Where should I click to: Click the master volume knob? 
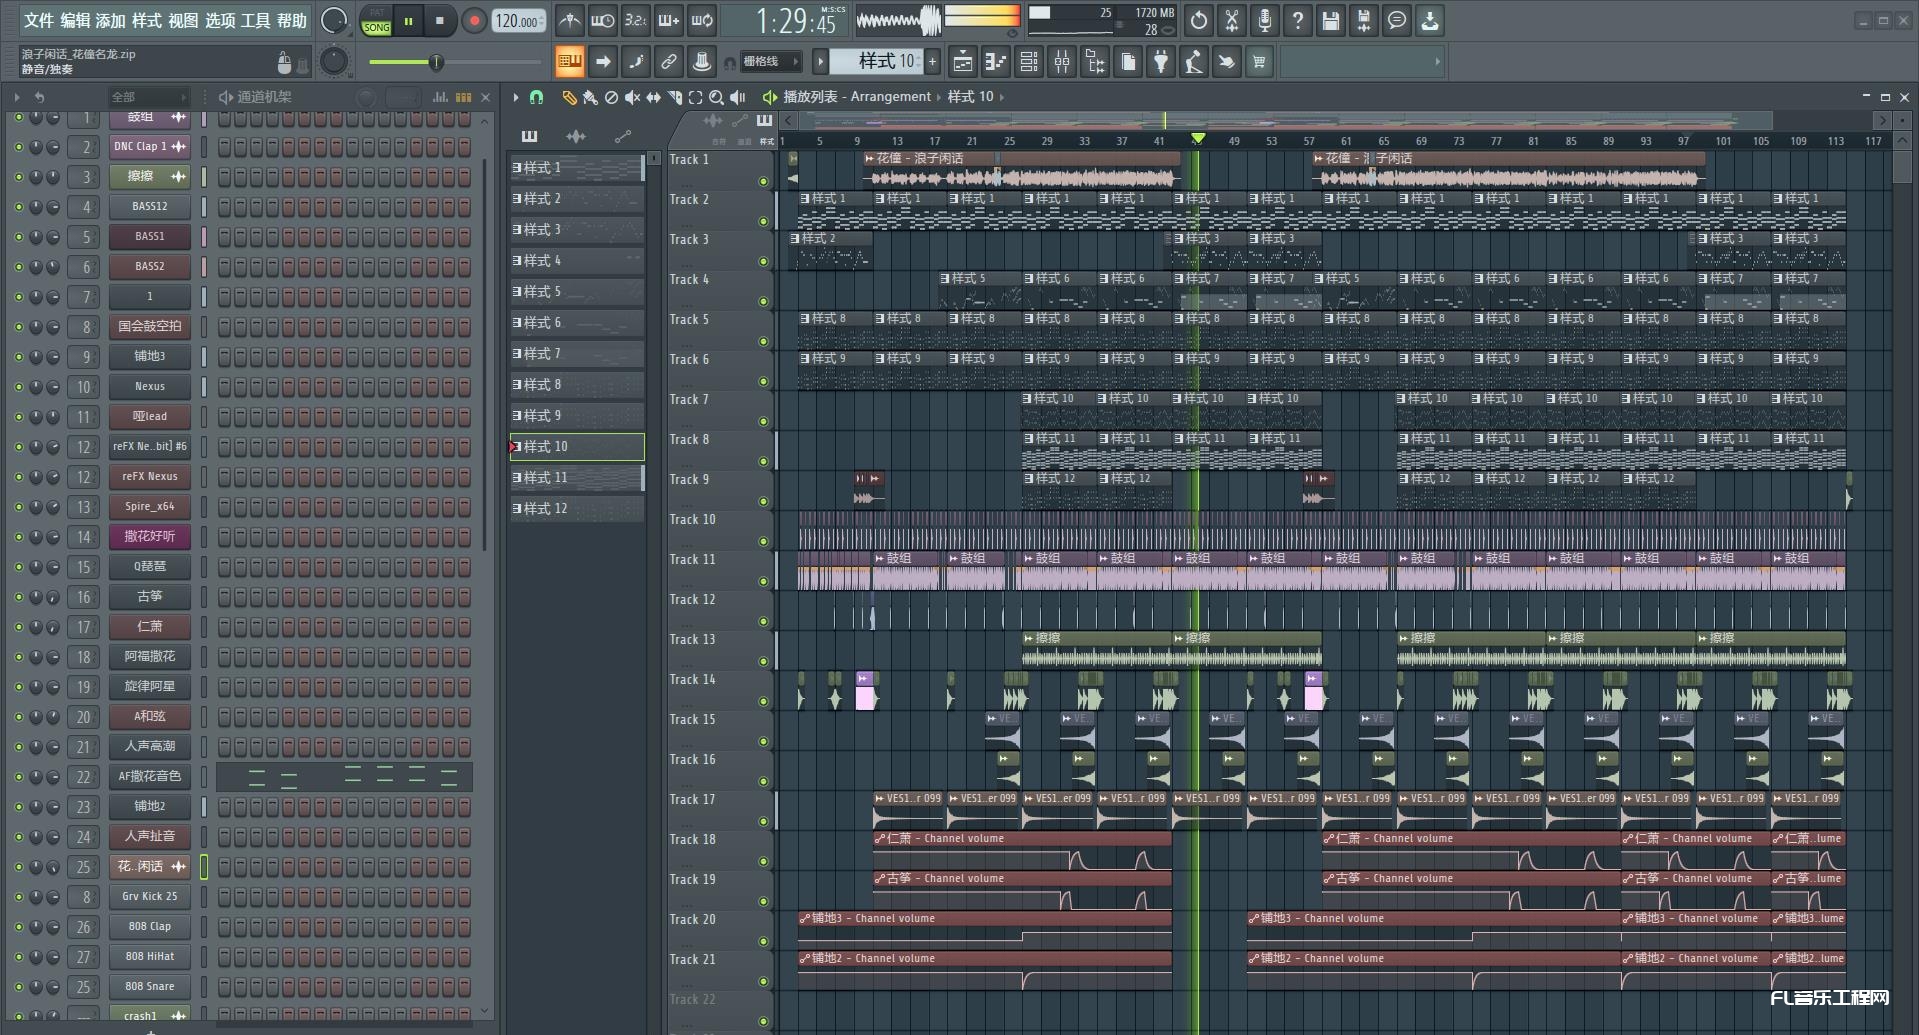pyautogui.click(x=334, y=20)
